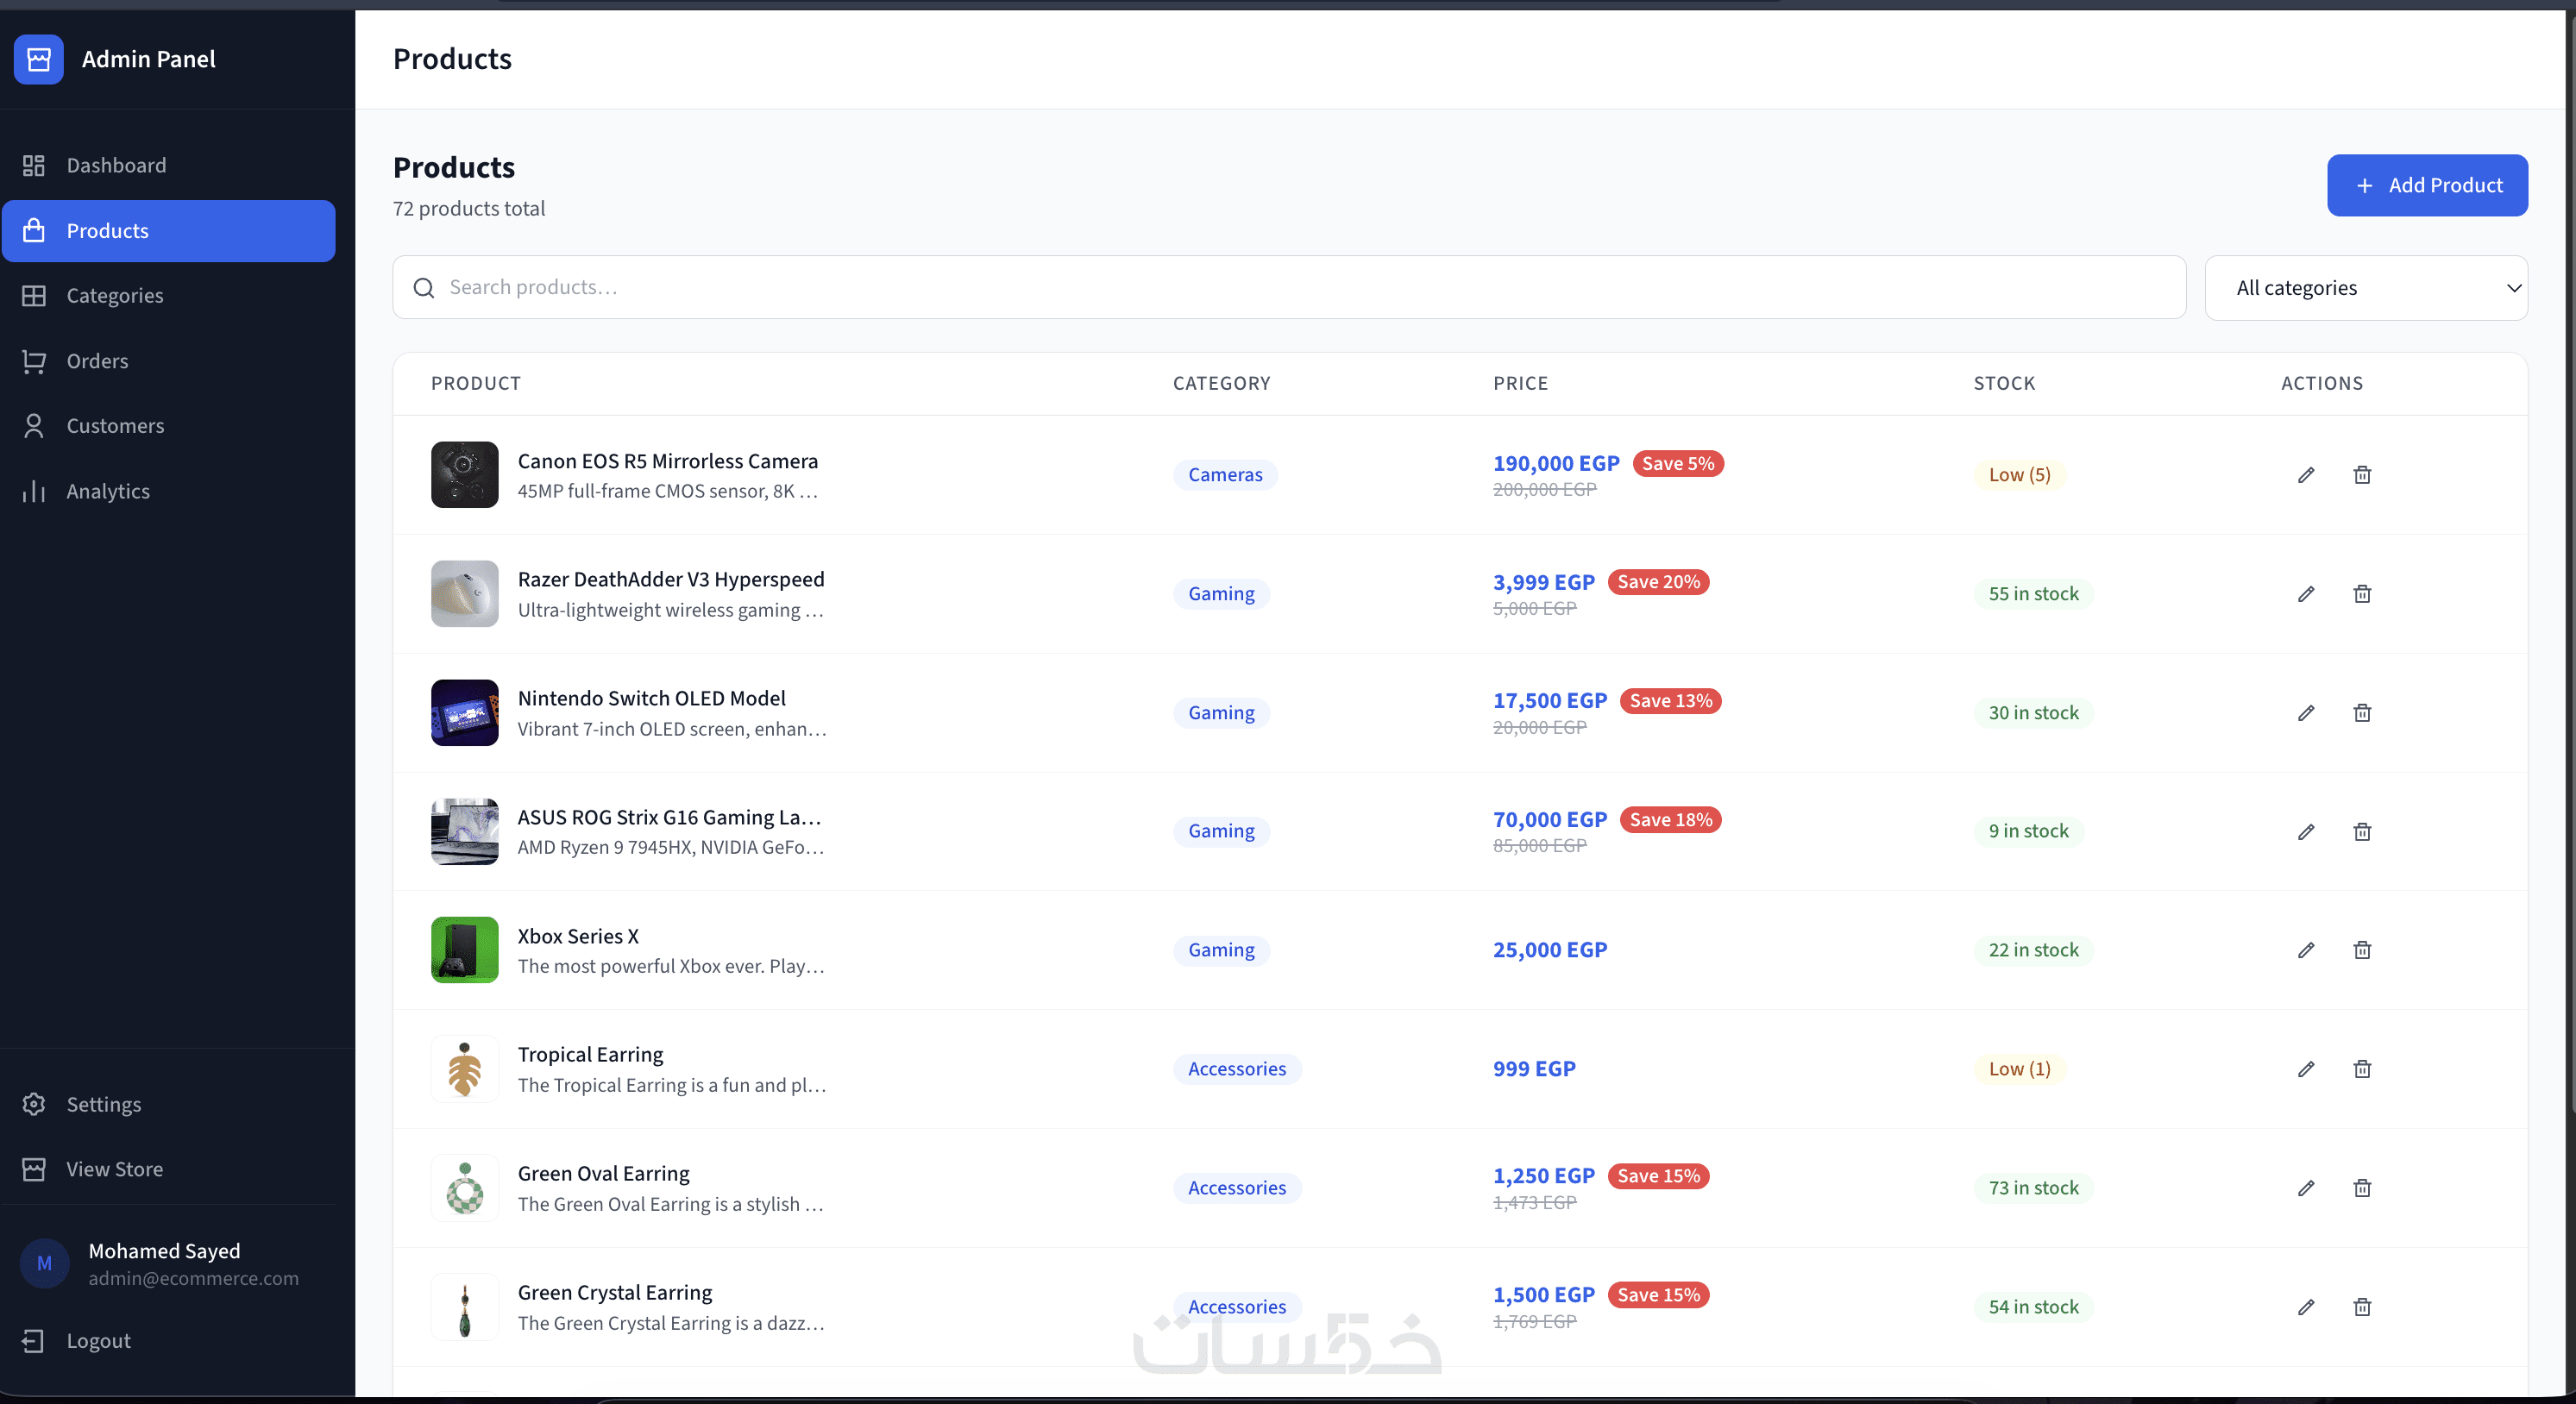
Task: Click the admin@ecommerce.com email text
Action: [x=194, y=1279]
